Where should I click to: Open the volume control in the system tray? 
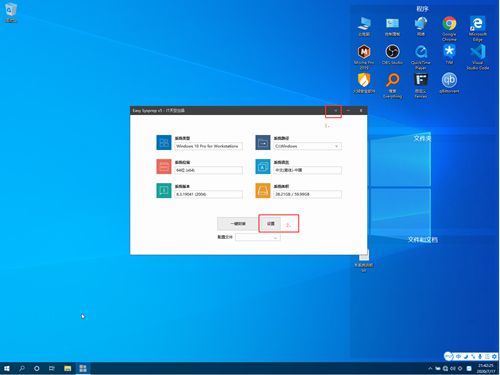(x=453, y=368)
